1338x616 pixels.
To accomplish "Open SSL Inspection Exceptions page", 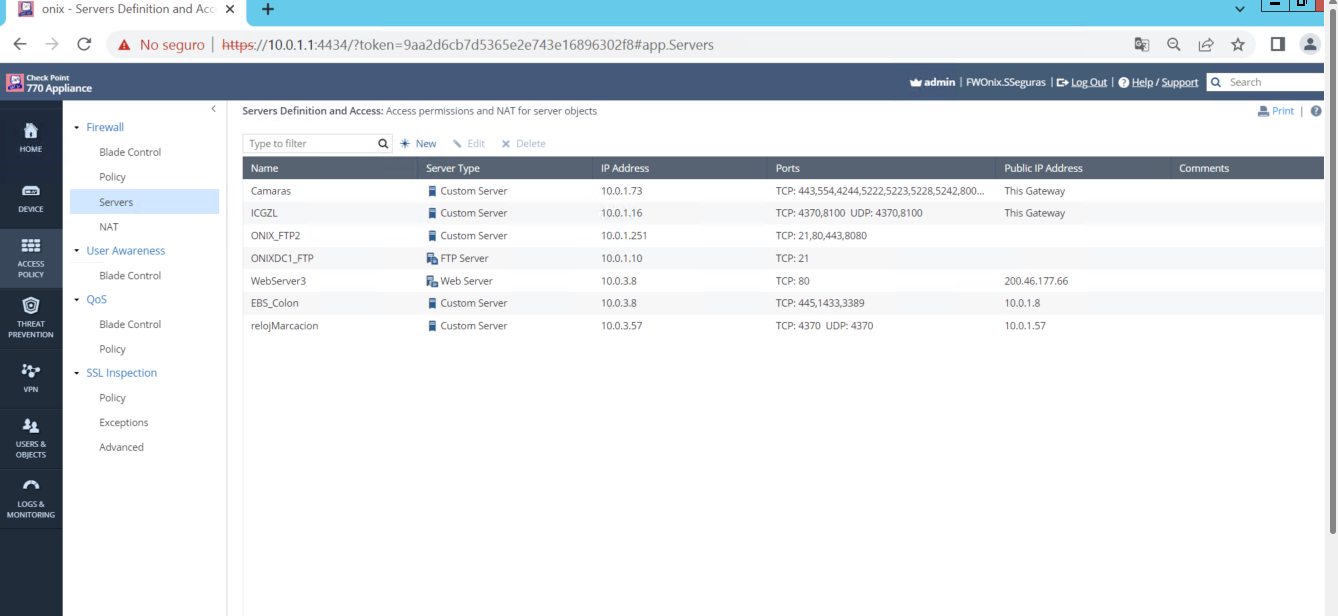I will click(x=124, y=423).
